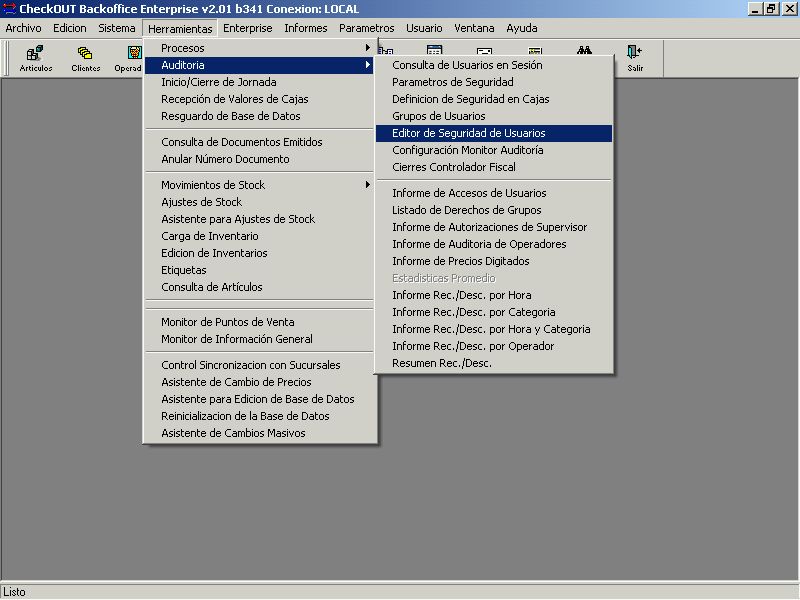The width and height of the screenshot is (800, 600).
Task: Launch Asistente para Ajustes de Stock
Action: (x=259, y=219)
